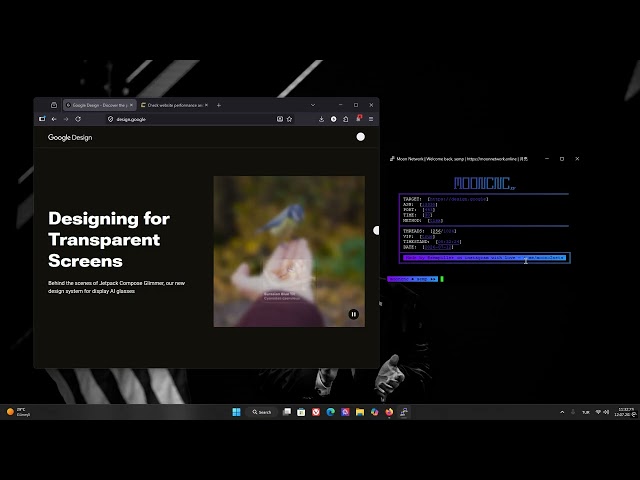This screenshot has width=640, height=480.
Task: Expand the list all tabs chevron
Action: (x=313, y=105)
